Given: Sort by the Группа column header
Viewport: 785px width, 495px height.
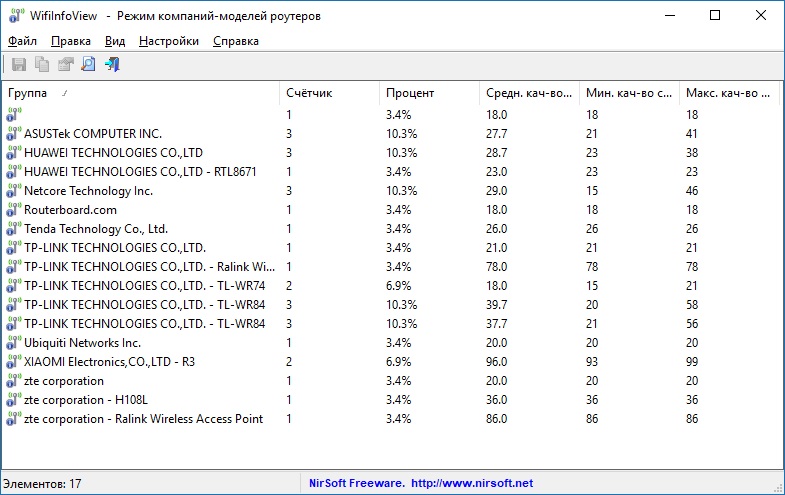Looking at the screenshot, I should tap(141, 93).
